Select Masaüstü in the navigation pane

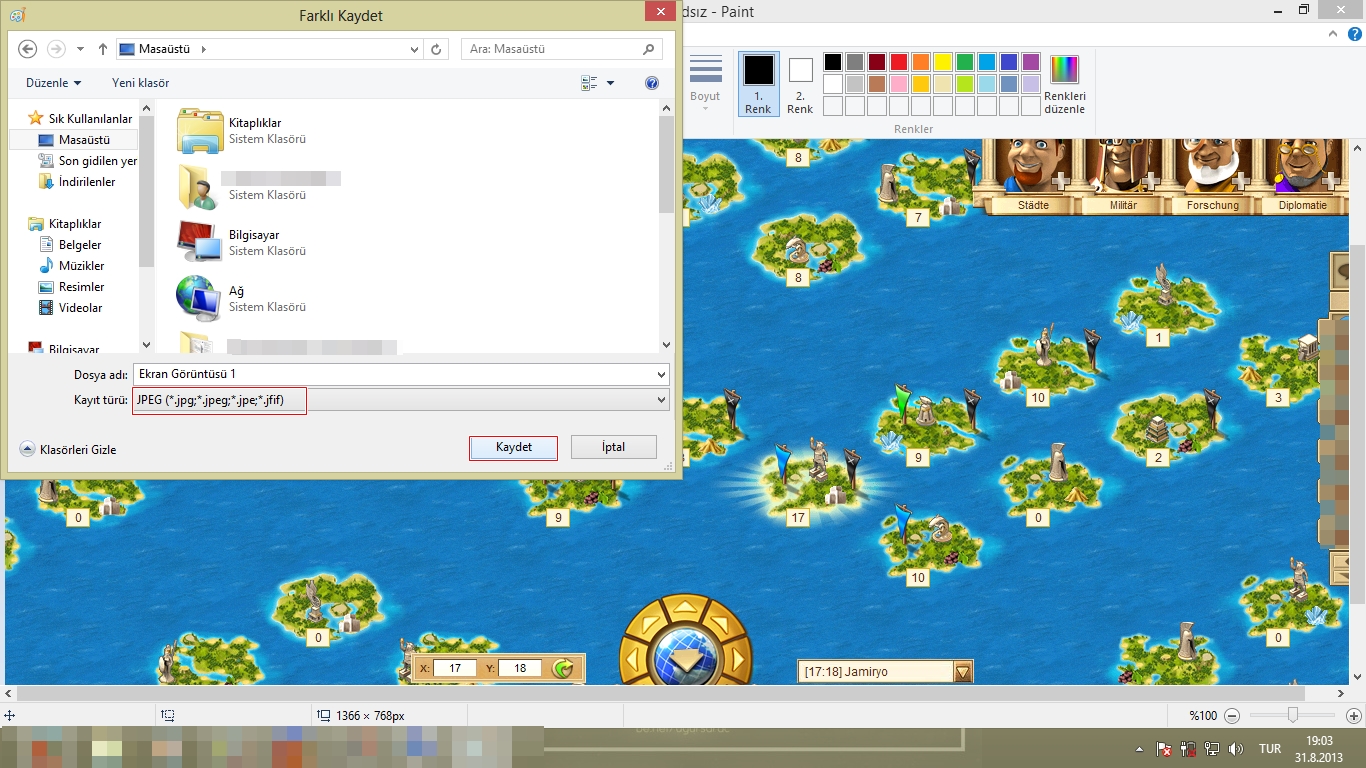(x=84, y=140)
